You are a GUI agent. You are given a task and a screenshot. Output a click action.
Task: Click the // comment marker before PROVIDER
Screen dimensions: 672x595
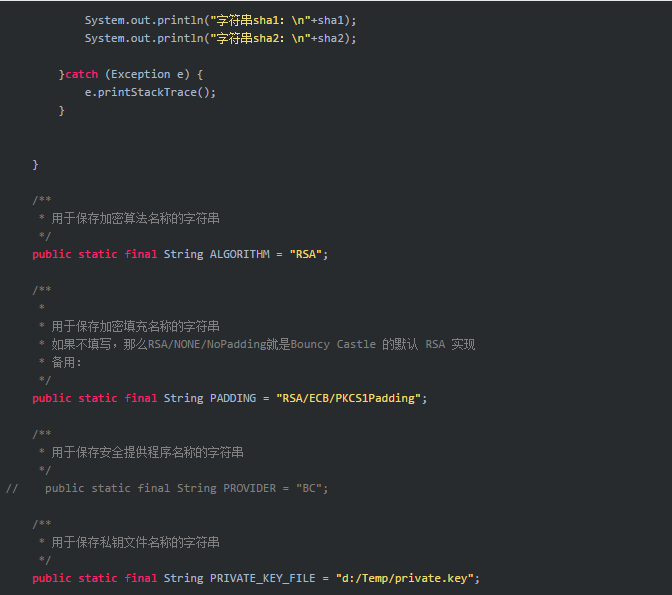(x=12, y=489)
